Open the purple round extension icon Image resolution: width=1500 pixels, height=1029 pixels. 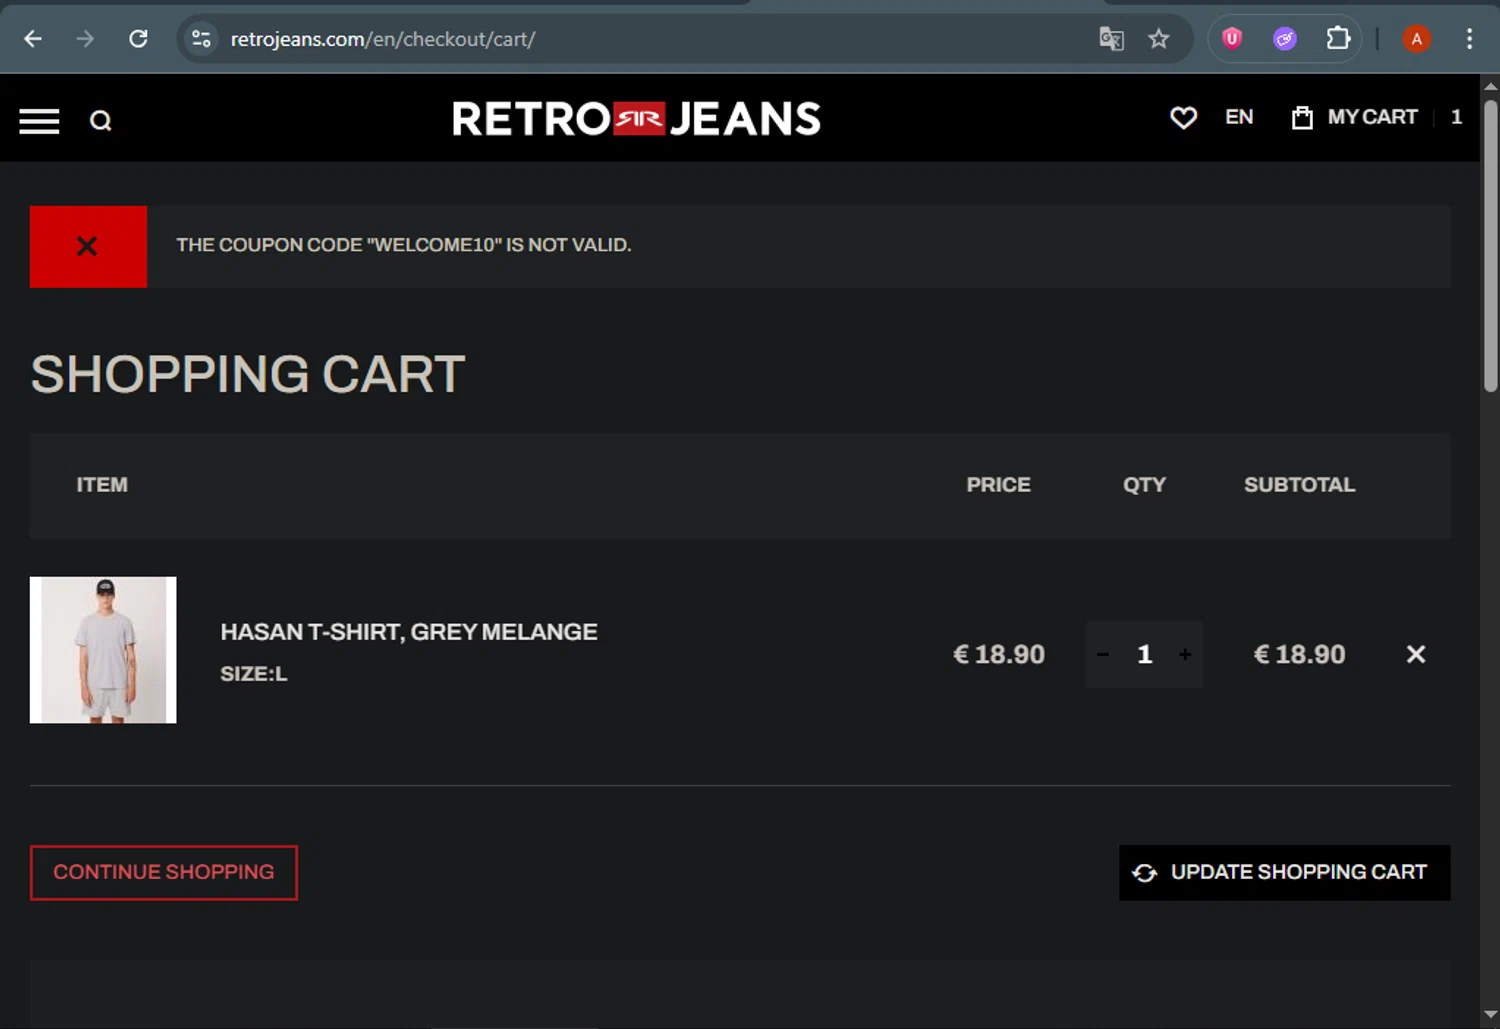pyautogui.click(x=1285, y=39)
